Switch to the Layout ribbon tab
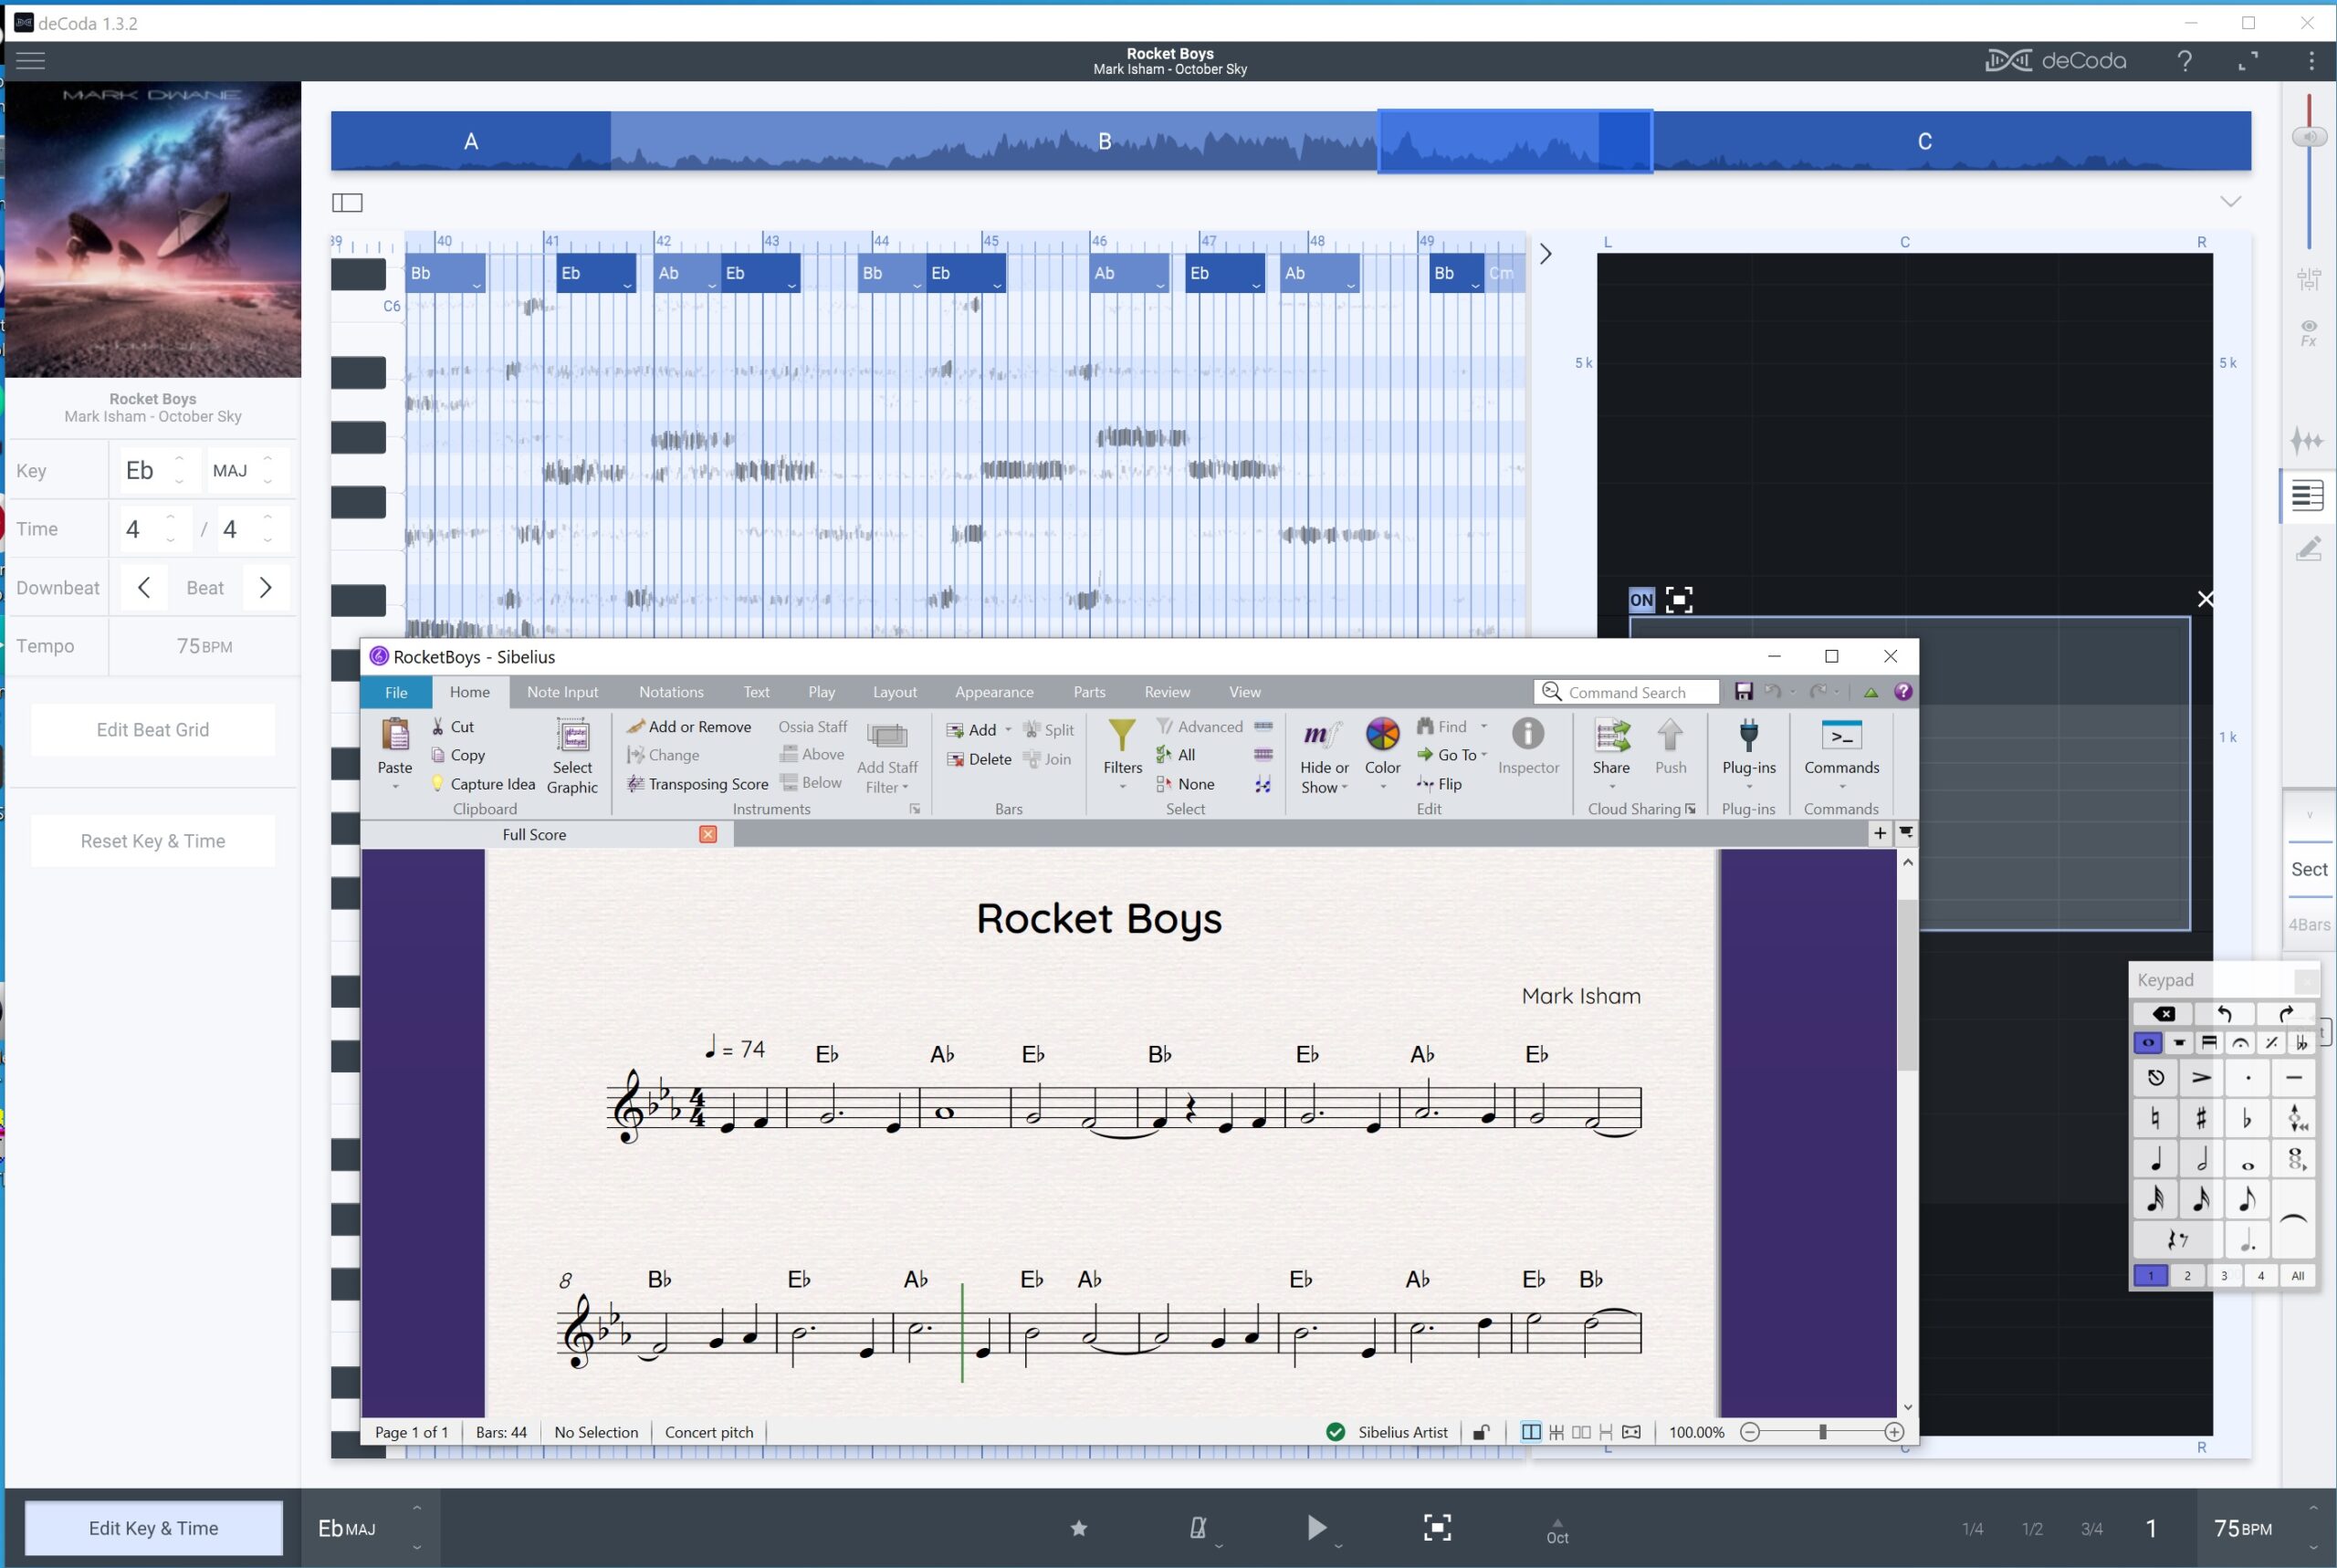This screenshot has height=1568, width=2337. [894, 692]
